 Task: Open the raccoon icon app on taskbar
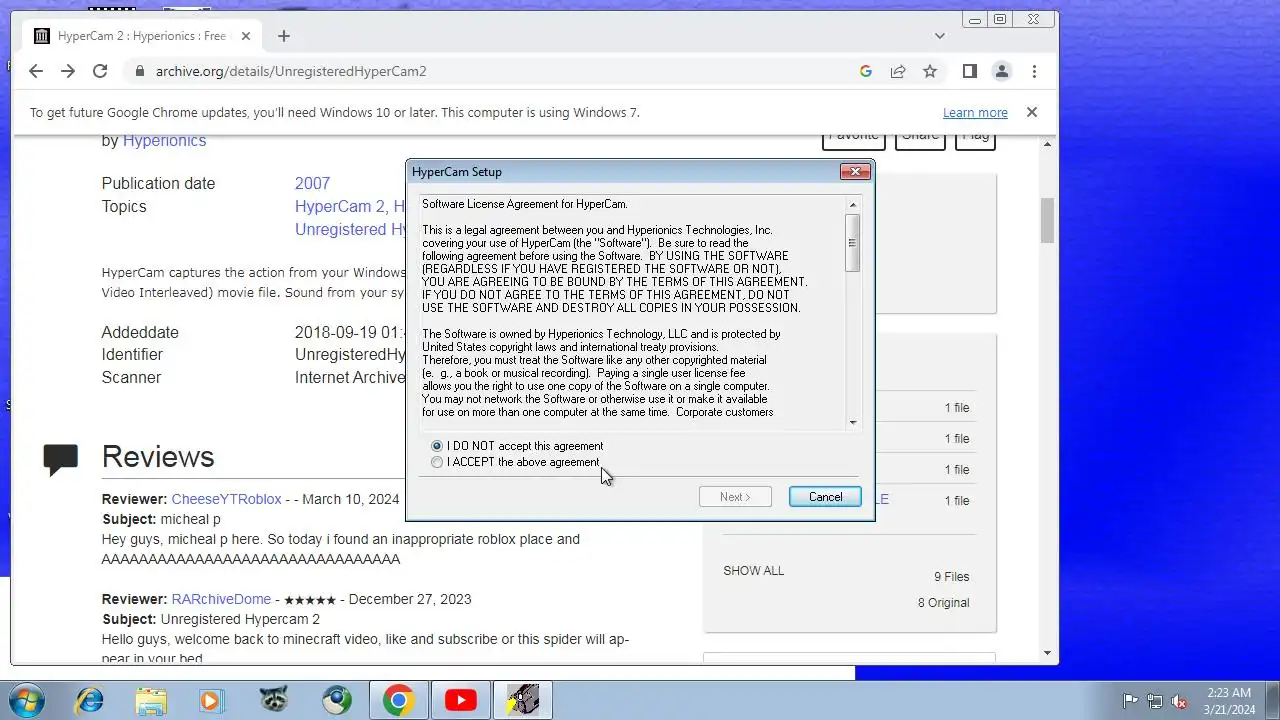coord(273,700)
